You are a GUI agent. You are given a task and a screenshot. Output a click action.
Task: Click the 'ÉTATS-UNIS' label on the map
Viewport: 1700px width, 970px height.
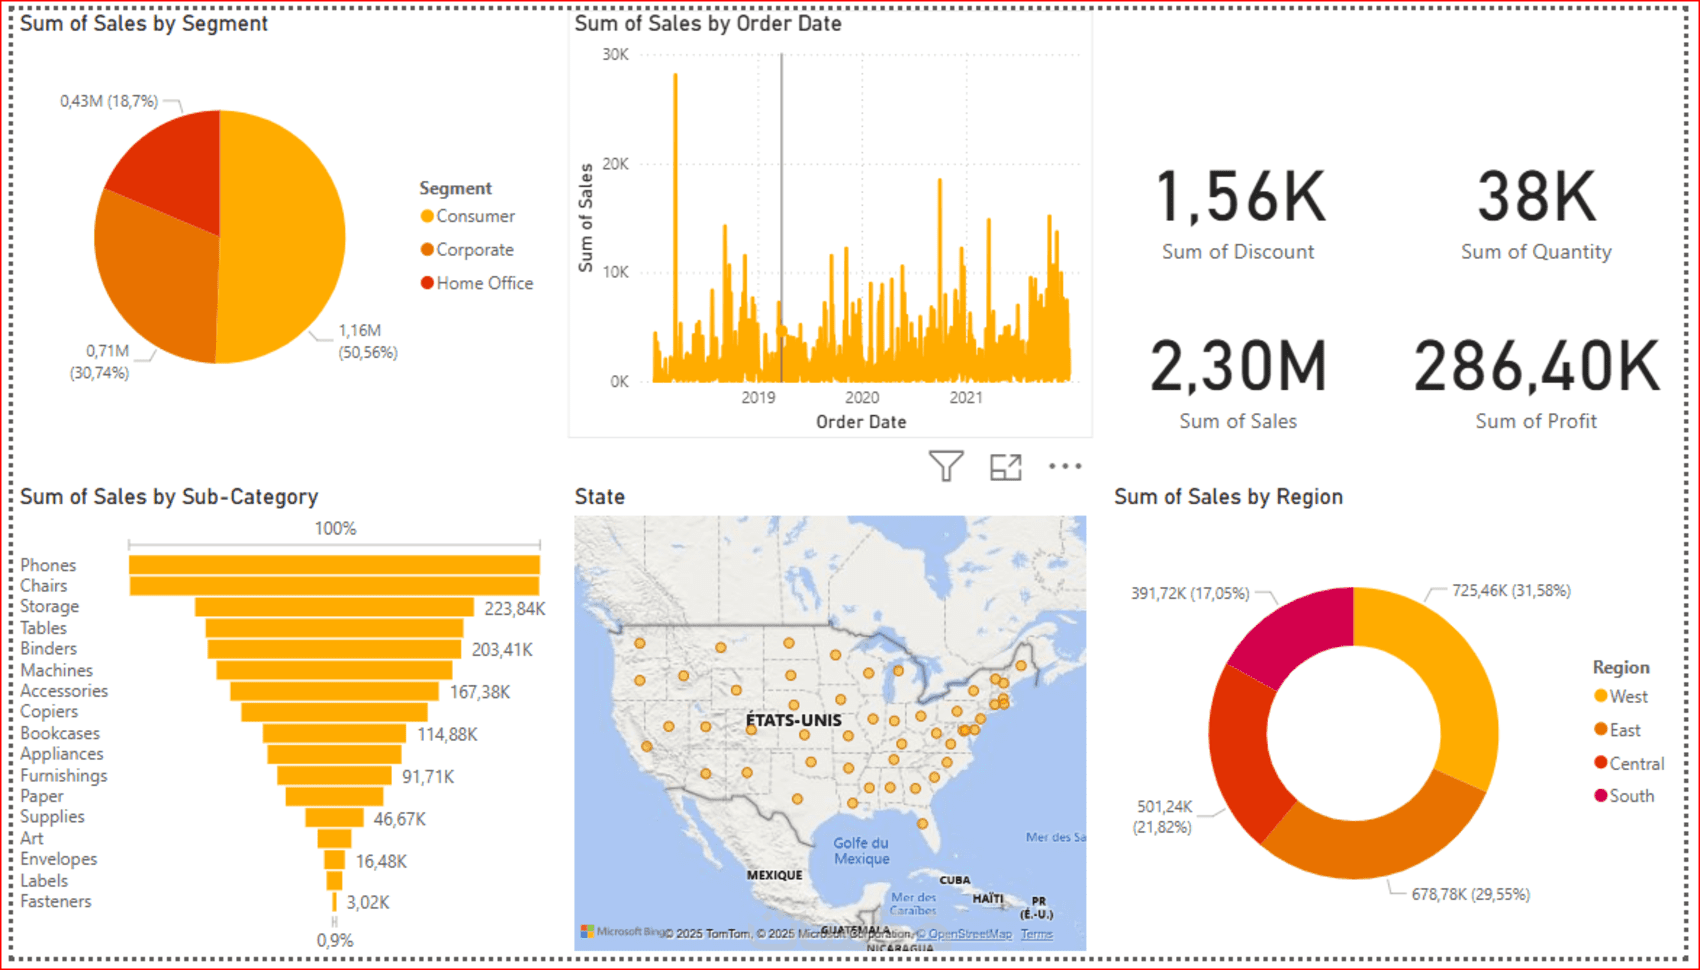pos(794,720)
